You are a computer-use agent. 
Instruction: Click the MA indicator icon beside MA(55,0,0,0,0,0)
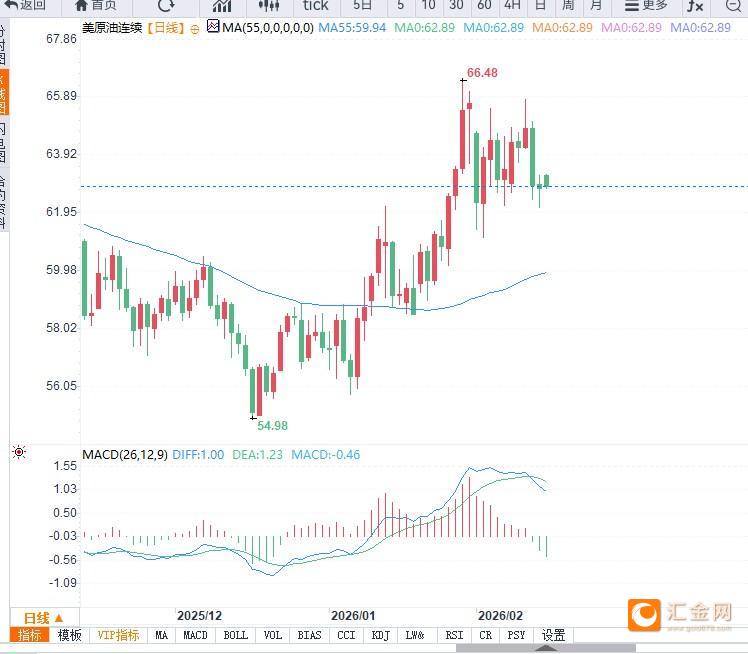[x=213, y=27]
